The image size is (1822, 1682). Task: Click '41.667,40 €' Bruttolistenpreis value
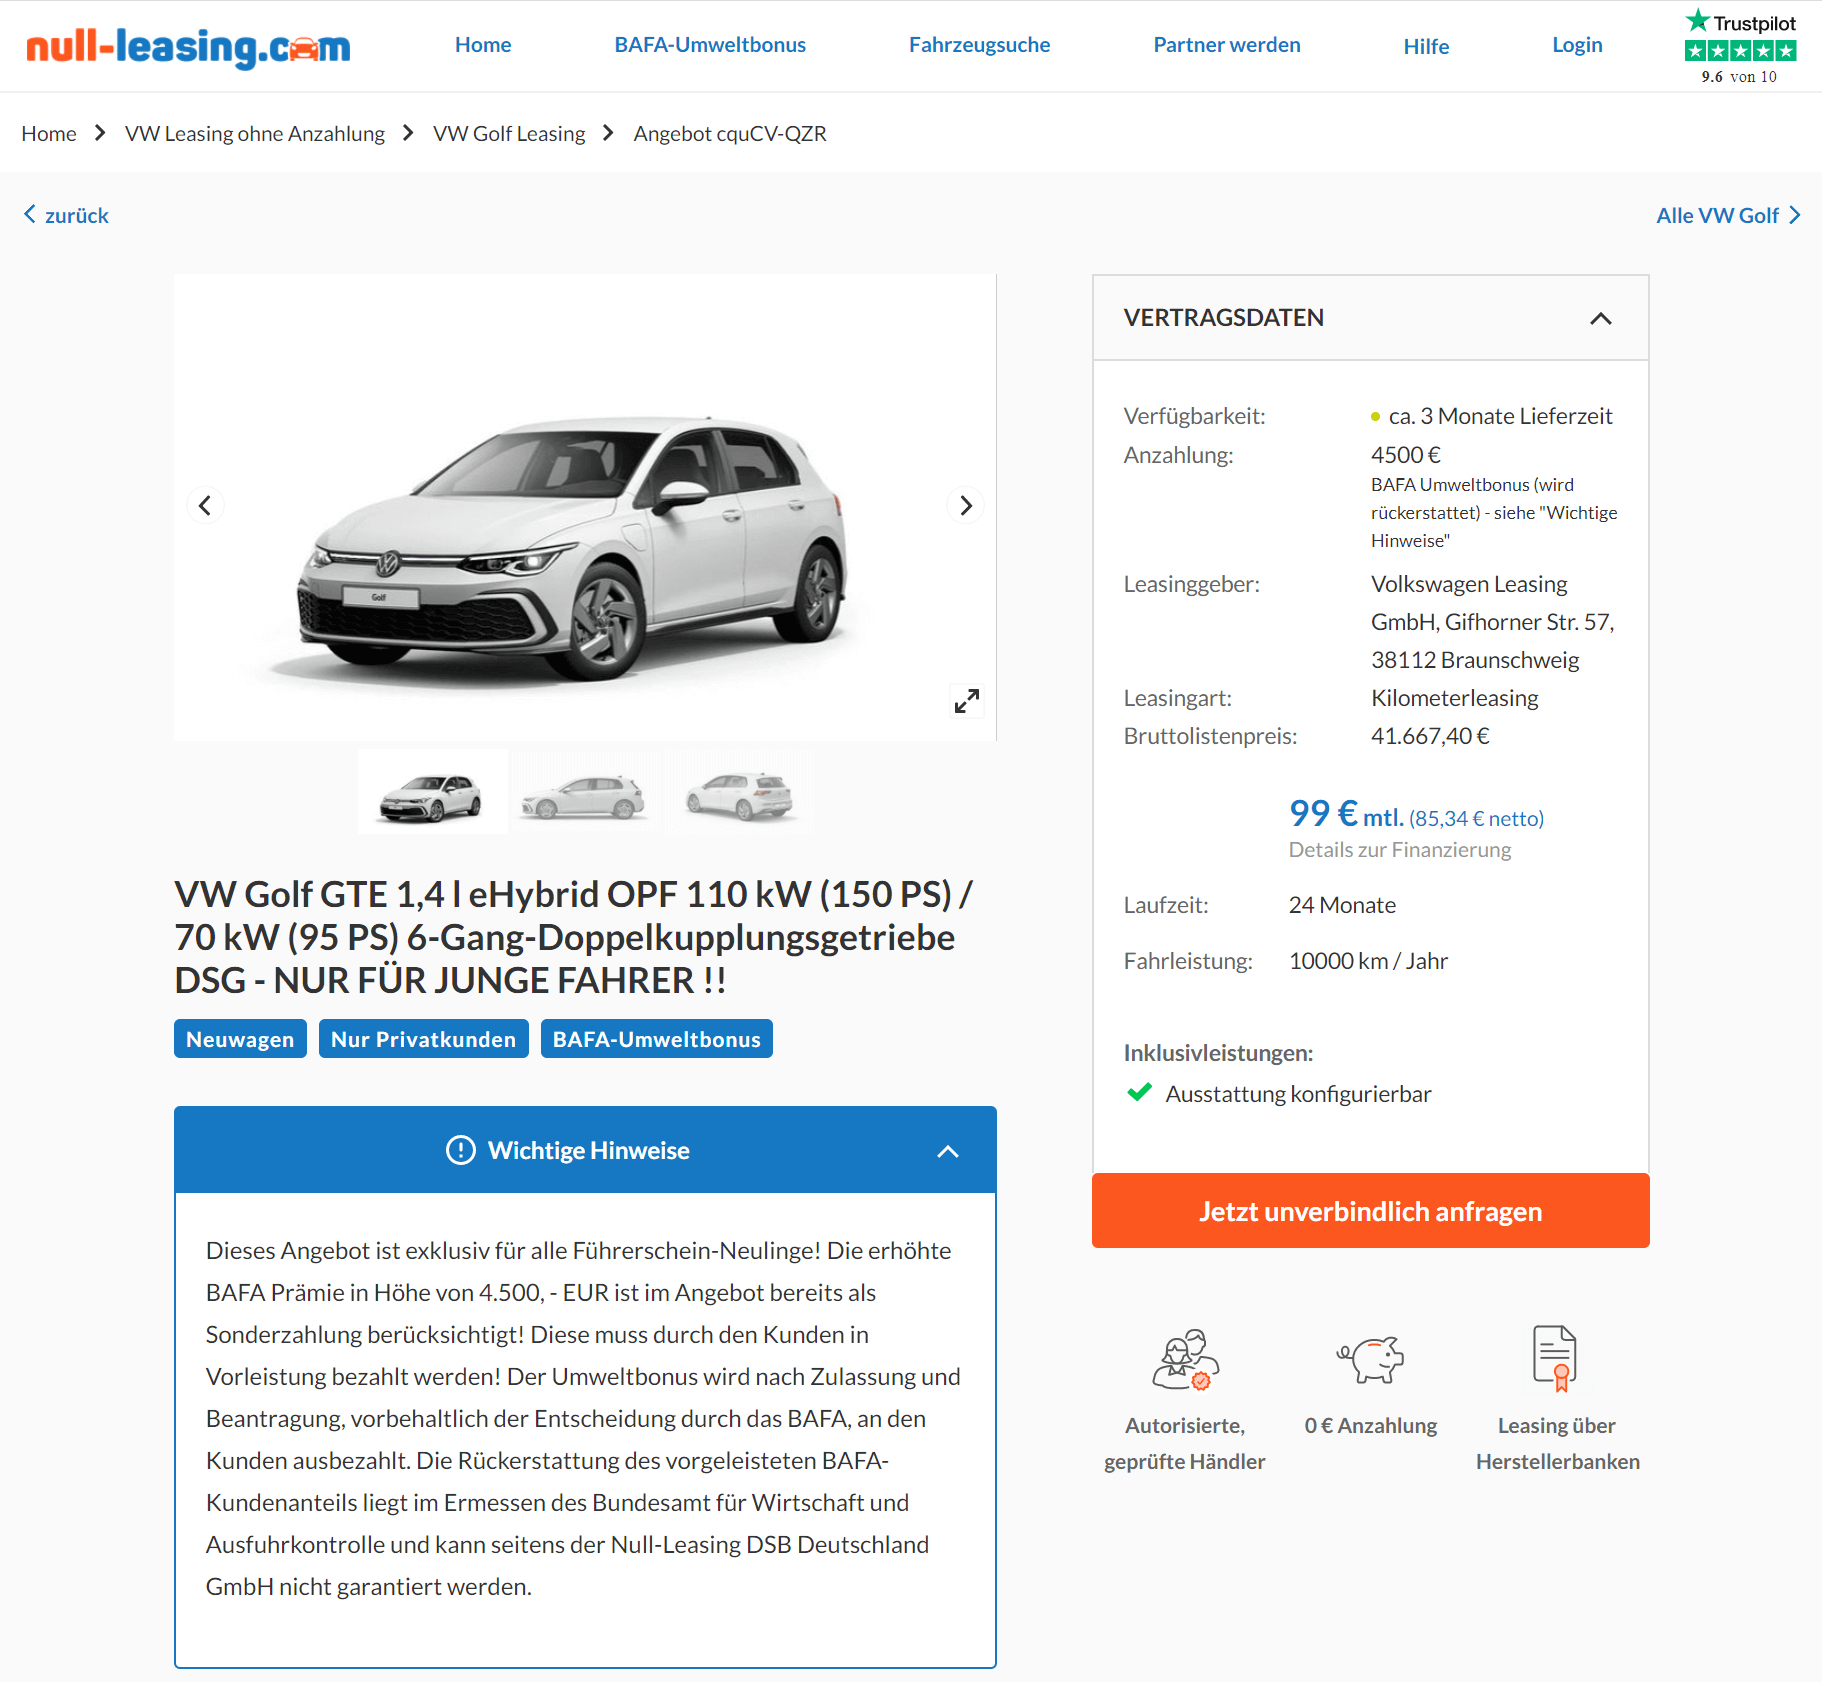click(1430, 736)
